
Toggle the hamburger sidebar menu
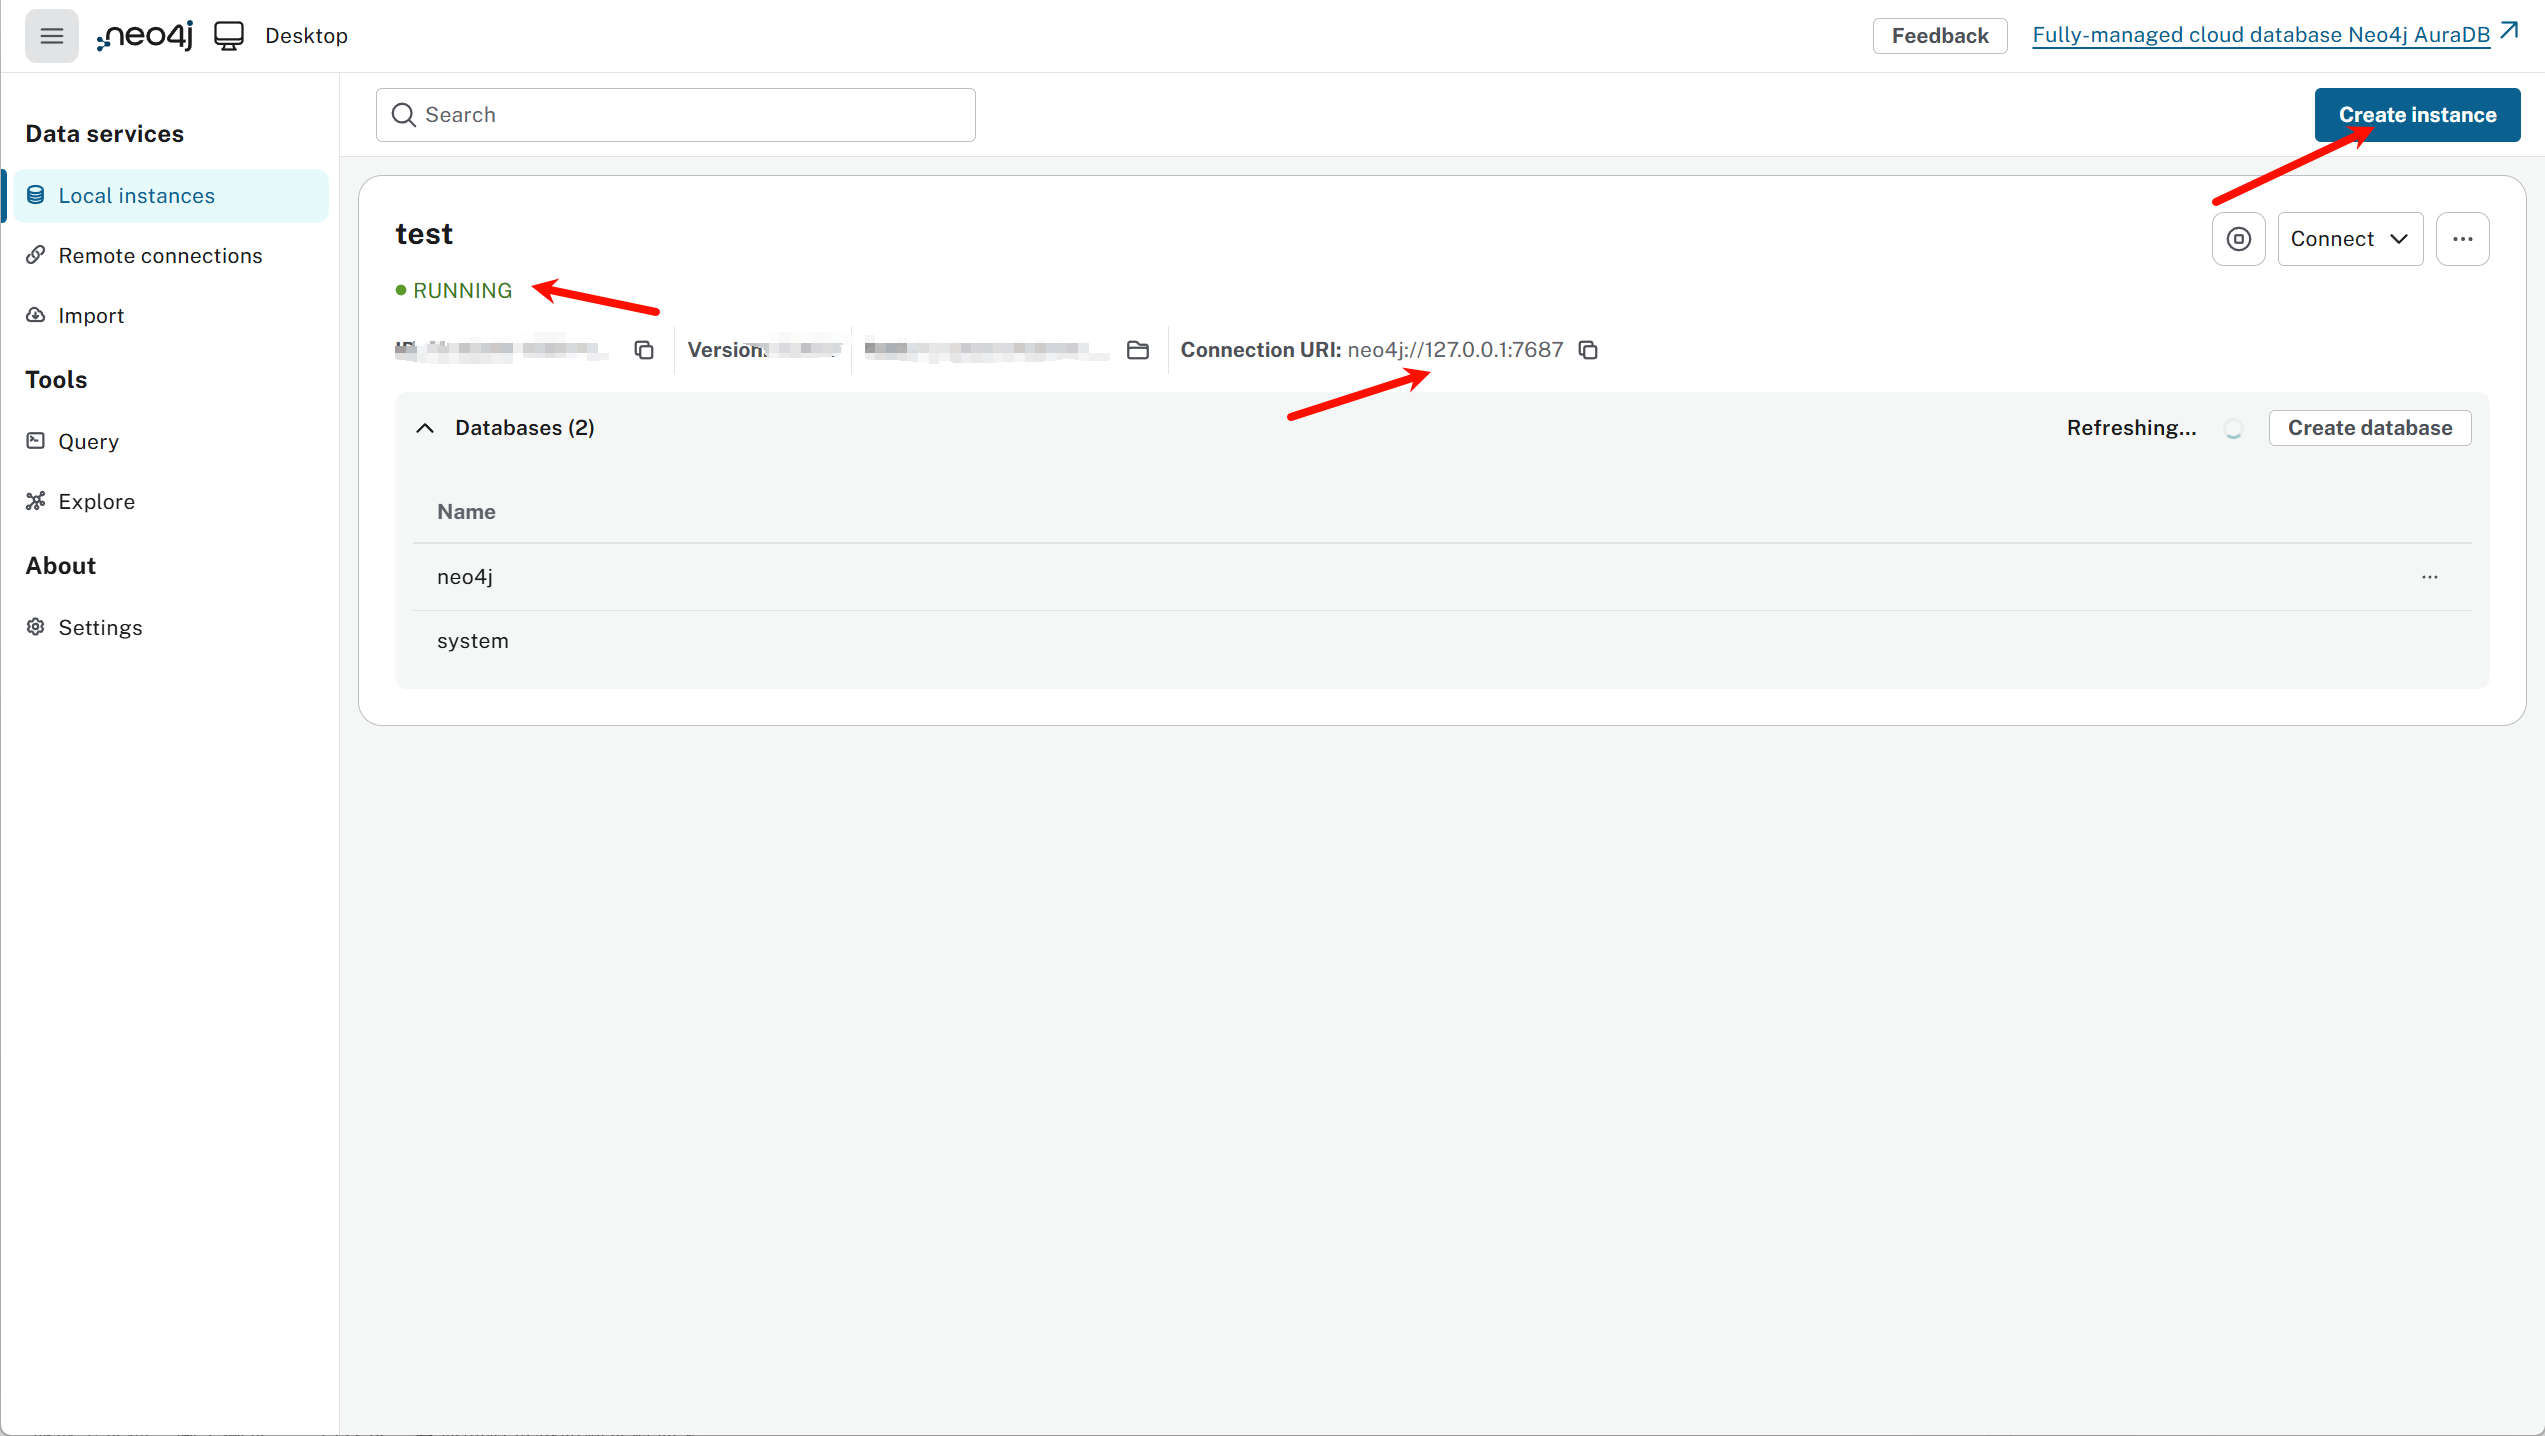51,36
